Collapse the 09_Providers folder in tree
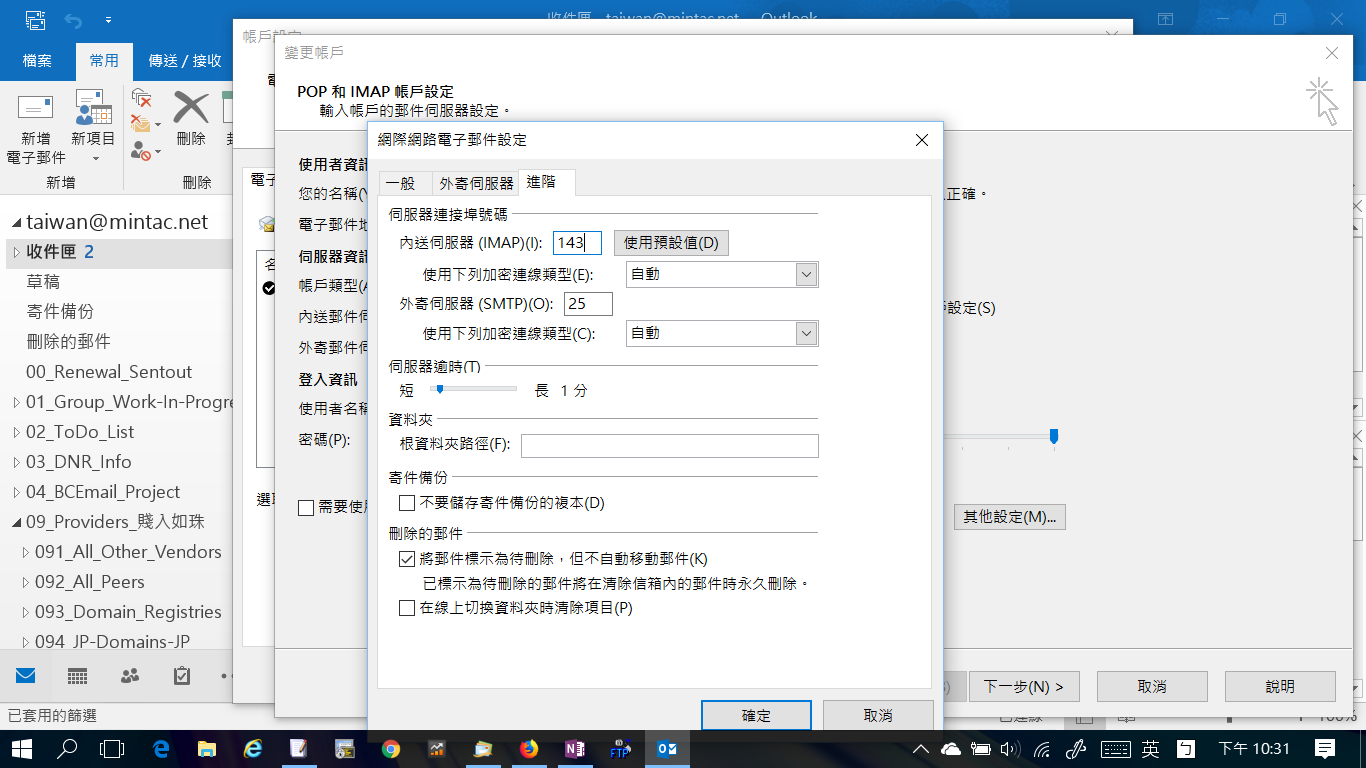 coord(17,522)
